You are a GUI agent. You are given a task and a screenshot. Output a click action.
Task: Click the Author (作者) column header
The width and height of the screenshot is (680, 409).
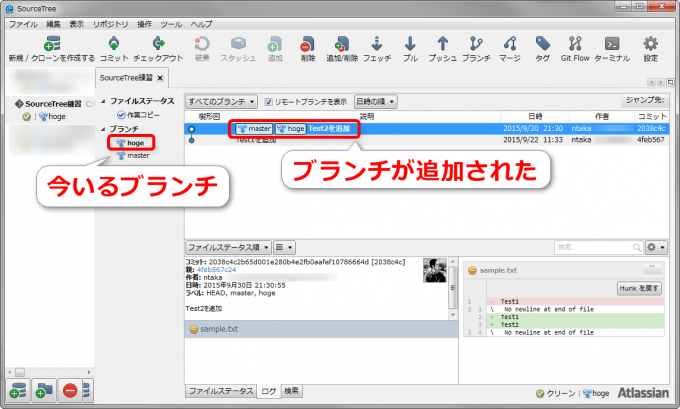click(602, 116)
